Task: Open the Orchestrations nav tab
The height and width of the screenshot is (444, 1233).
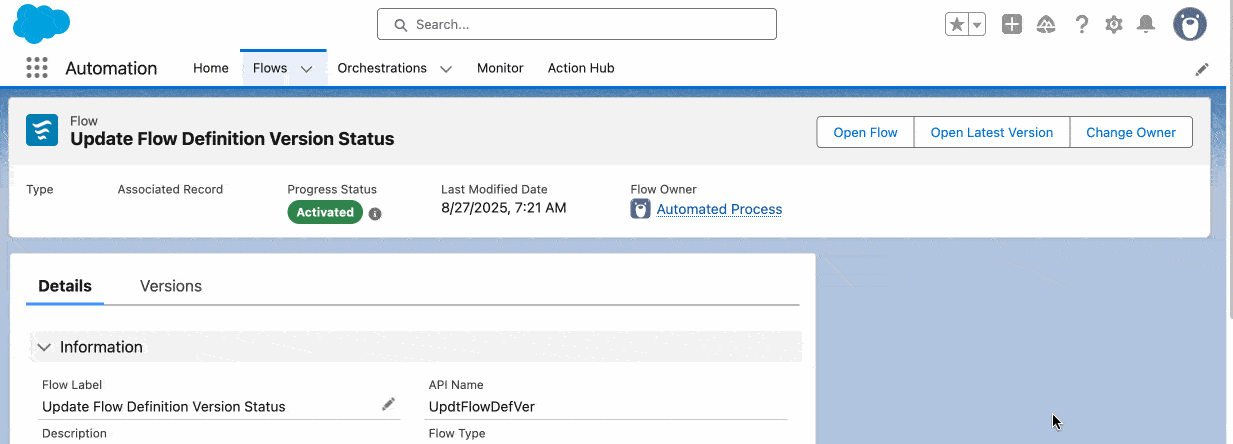Action: click(382, 68)
